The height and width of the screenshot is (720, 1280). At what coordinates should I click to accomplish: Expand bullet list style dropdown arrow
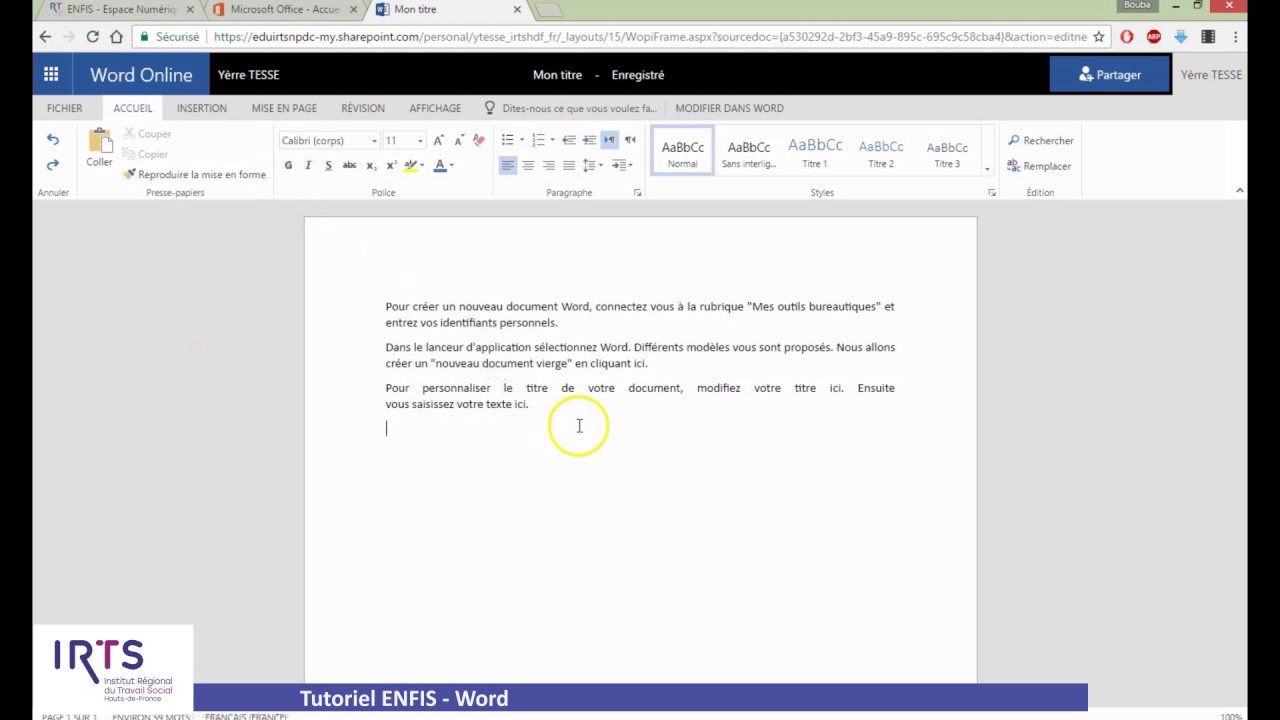(x=522, y=140)
